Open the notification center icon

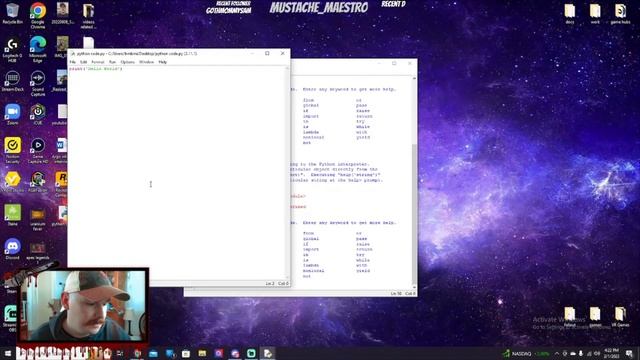click(629, 353)
